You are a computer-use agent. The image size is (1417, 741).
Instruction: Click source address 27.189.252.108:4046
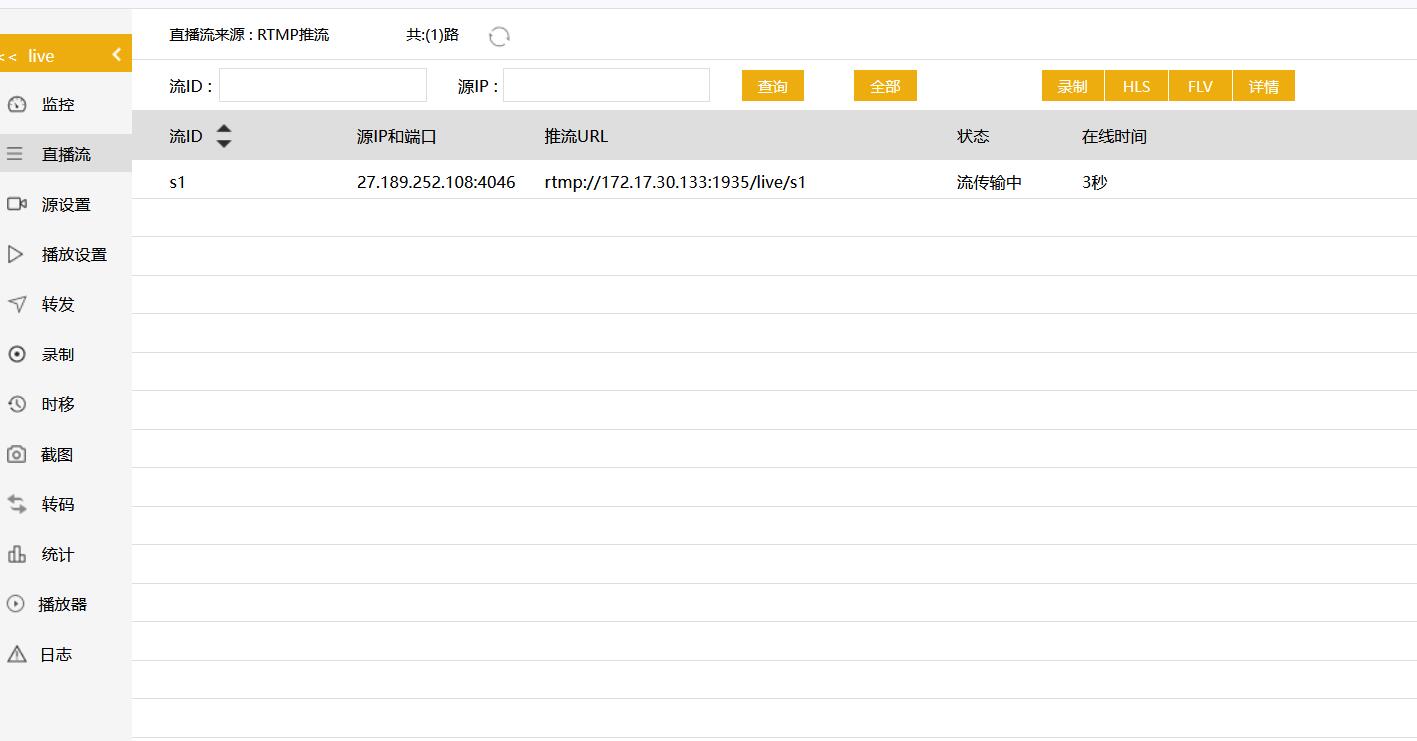click(436, 182)
